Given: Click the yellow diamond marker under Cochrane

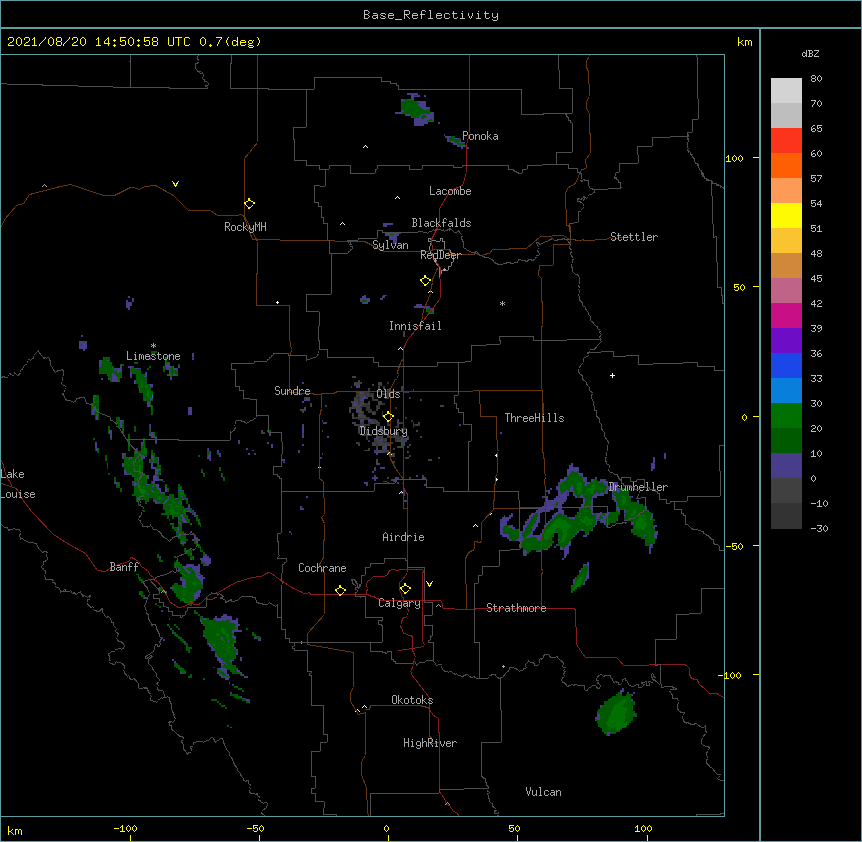Looking at the screenshot, I should pyautogui.click(x=340, y=590).
